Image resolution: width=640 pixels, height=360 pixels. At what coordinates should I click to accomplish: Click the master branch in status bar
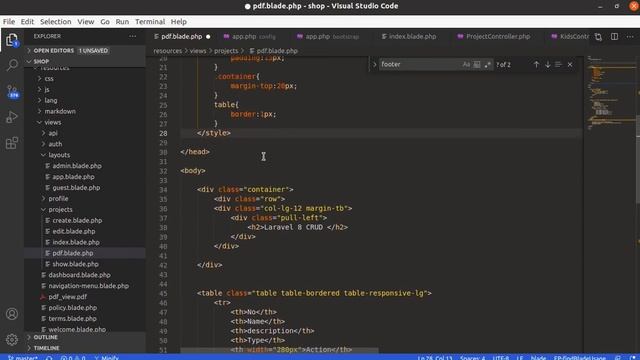22,358
